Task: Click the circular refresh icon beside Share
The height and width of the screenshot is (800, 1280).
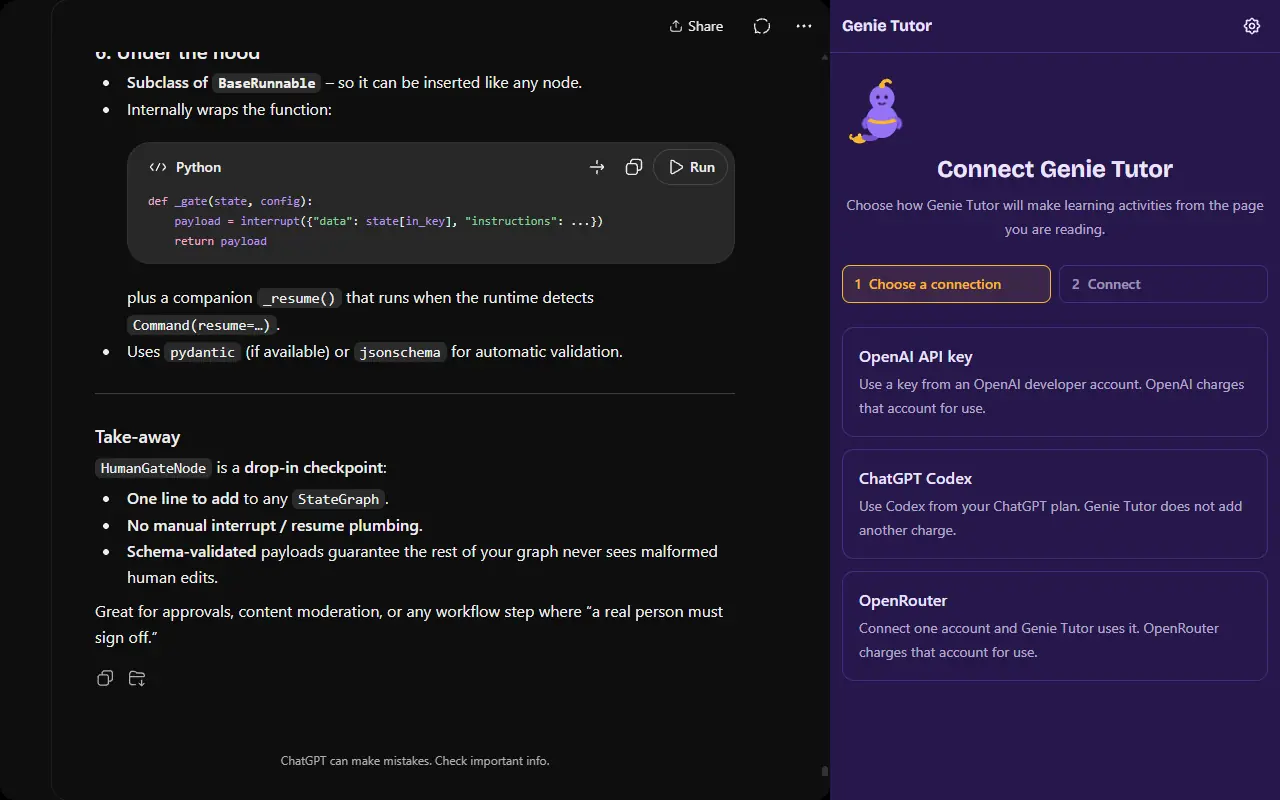Action: pos(762,26)
